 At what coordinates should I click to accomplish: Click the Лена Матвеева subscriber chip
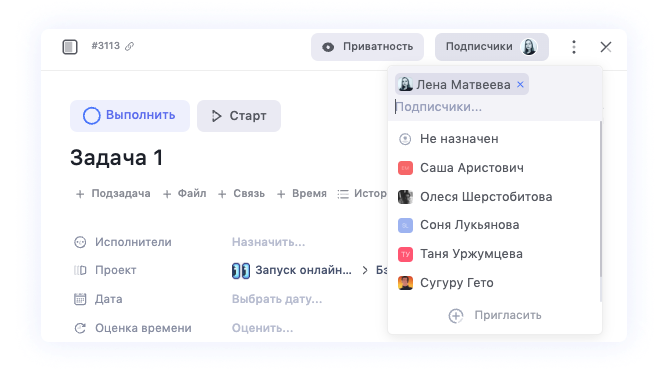[462, 84]
